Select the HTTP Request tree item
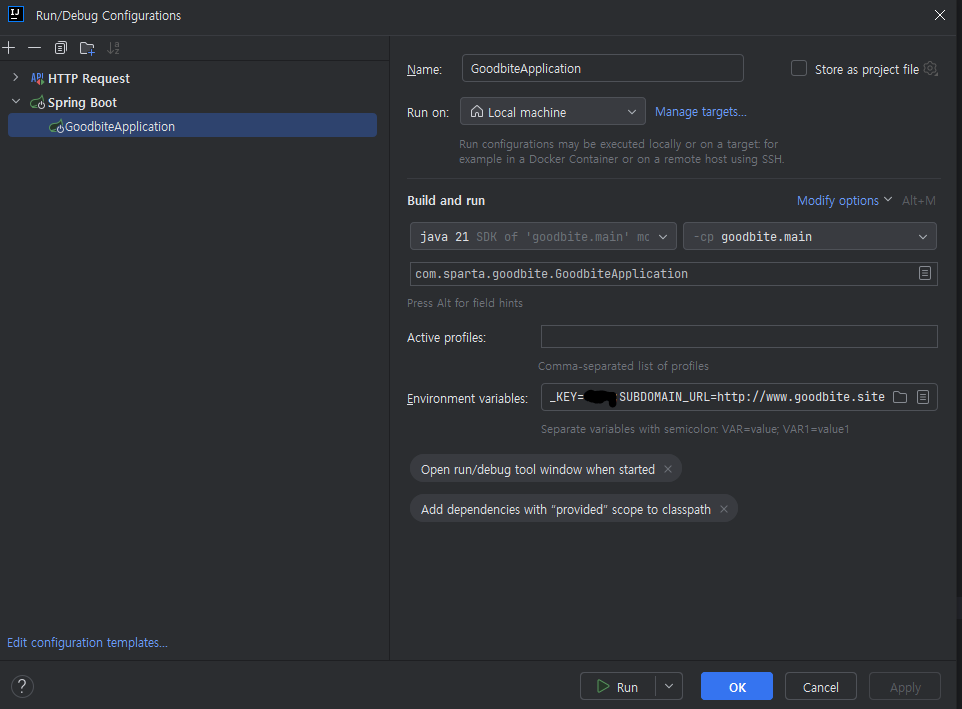The width and height of the screenshot is (962, 709). tap(89, 79)
